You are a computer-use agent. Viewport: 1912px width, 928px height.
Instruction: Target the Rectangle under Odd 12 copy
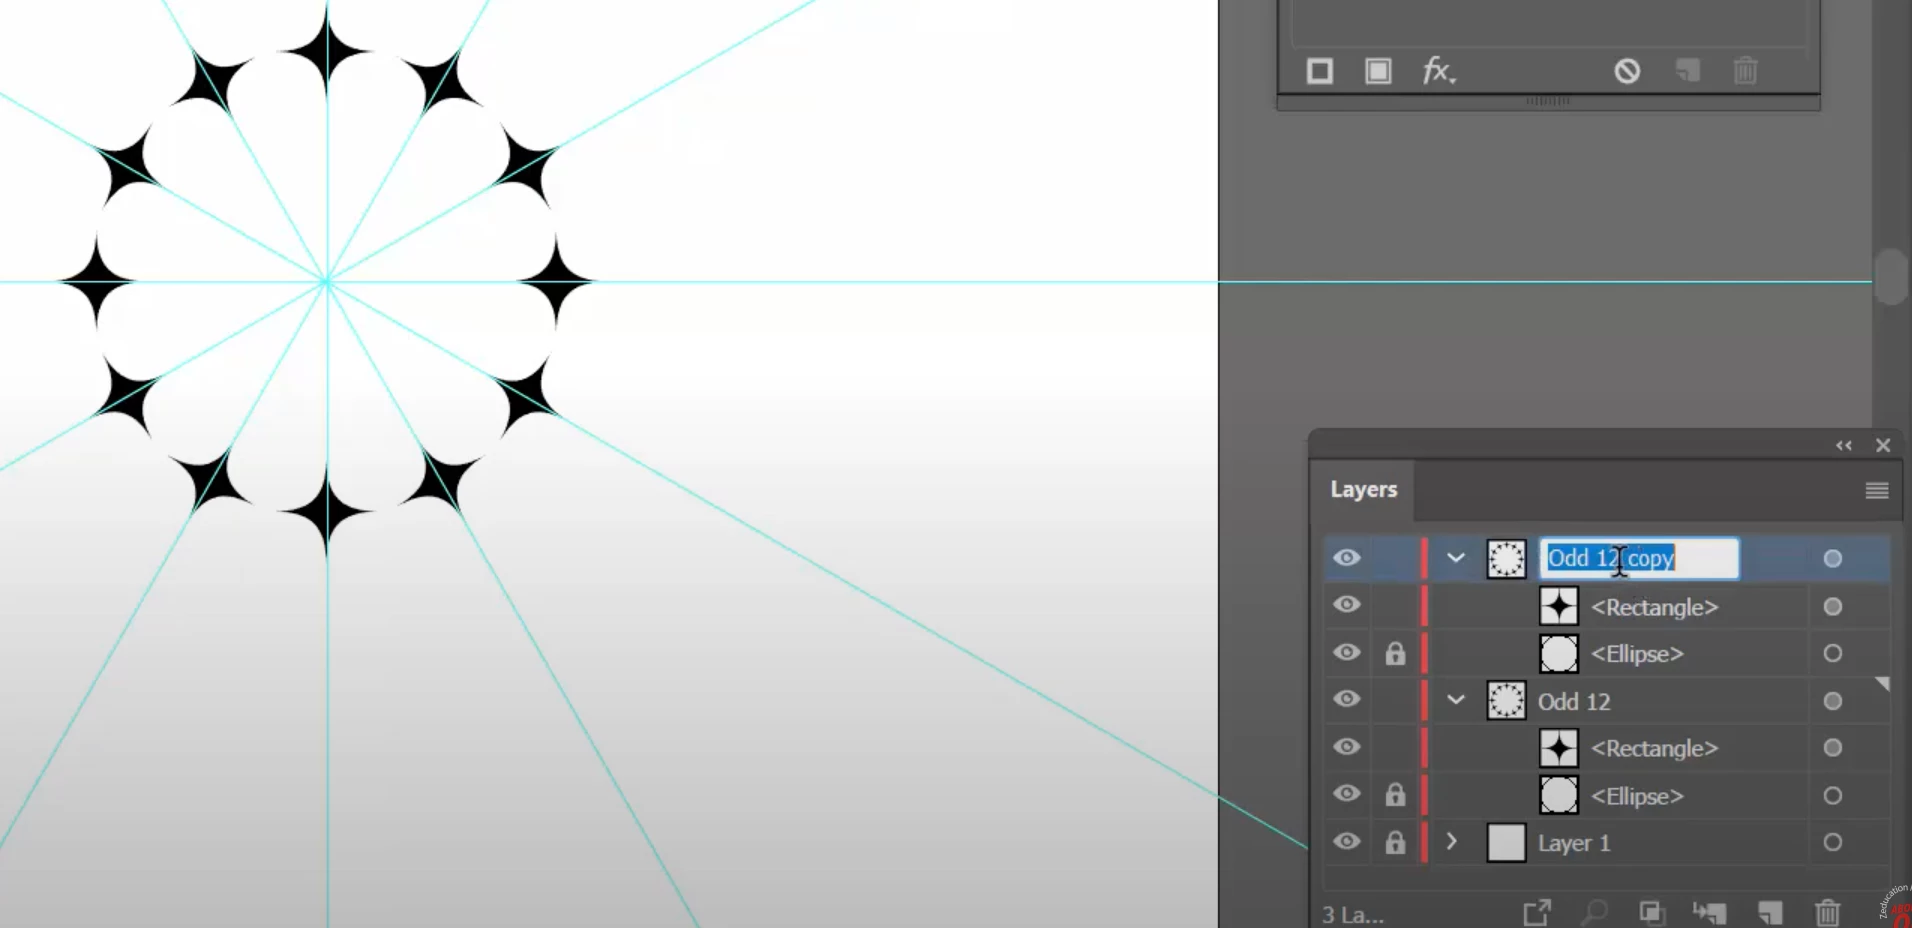click(x=1832, y=606)
